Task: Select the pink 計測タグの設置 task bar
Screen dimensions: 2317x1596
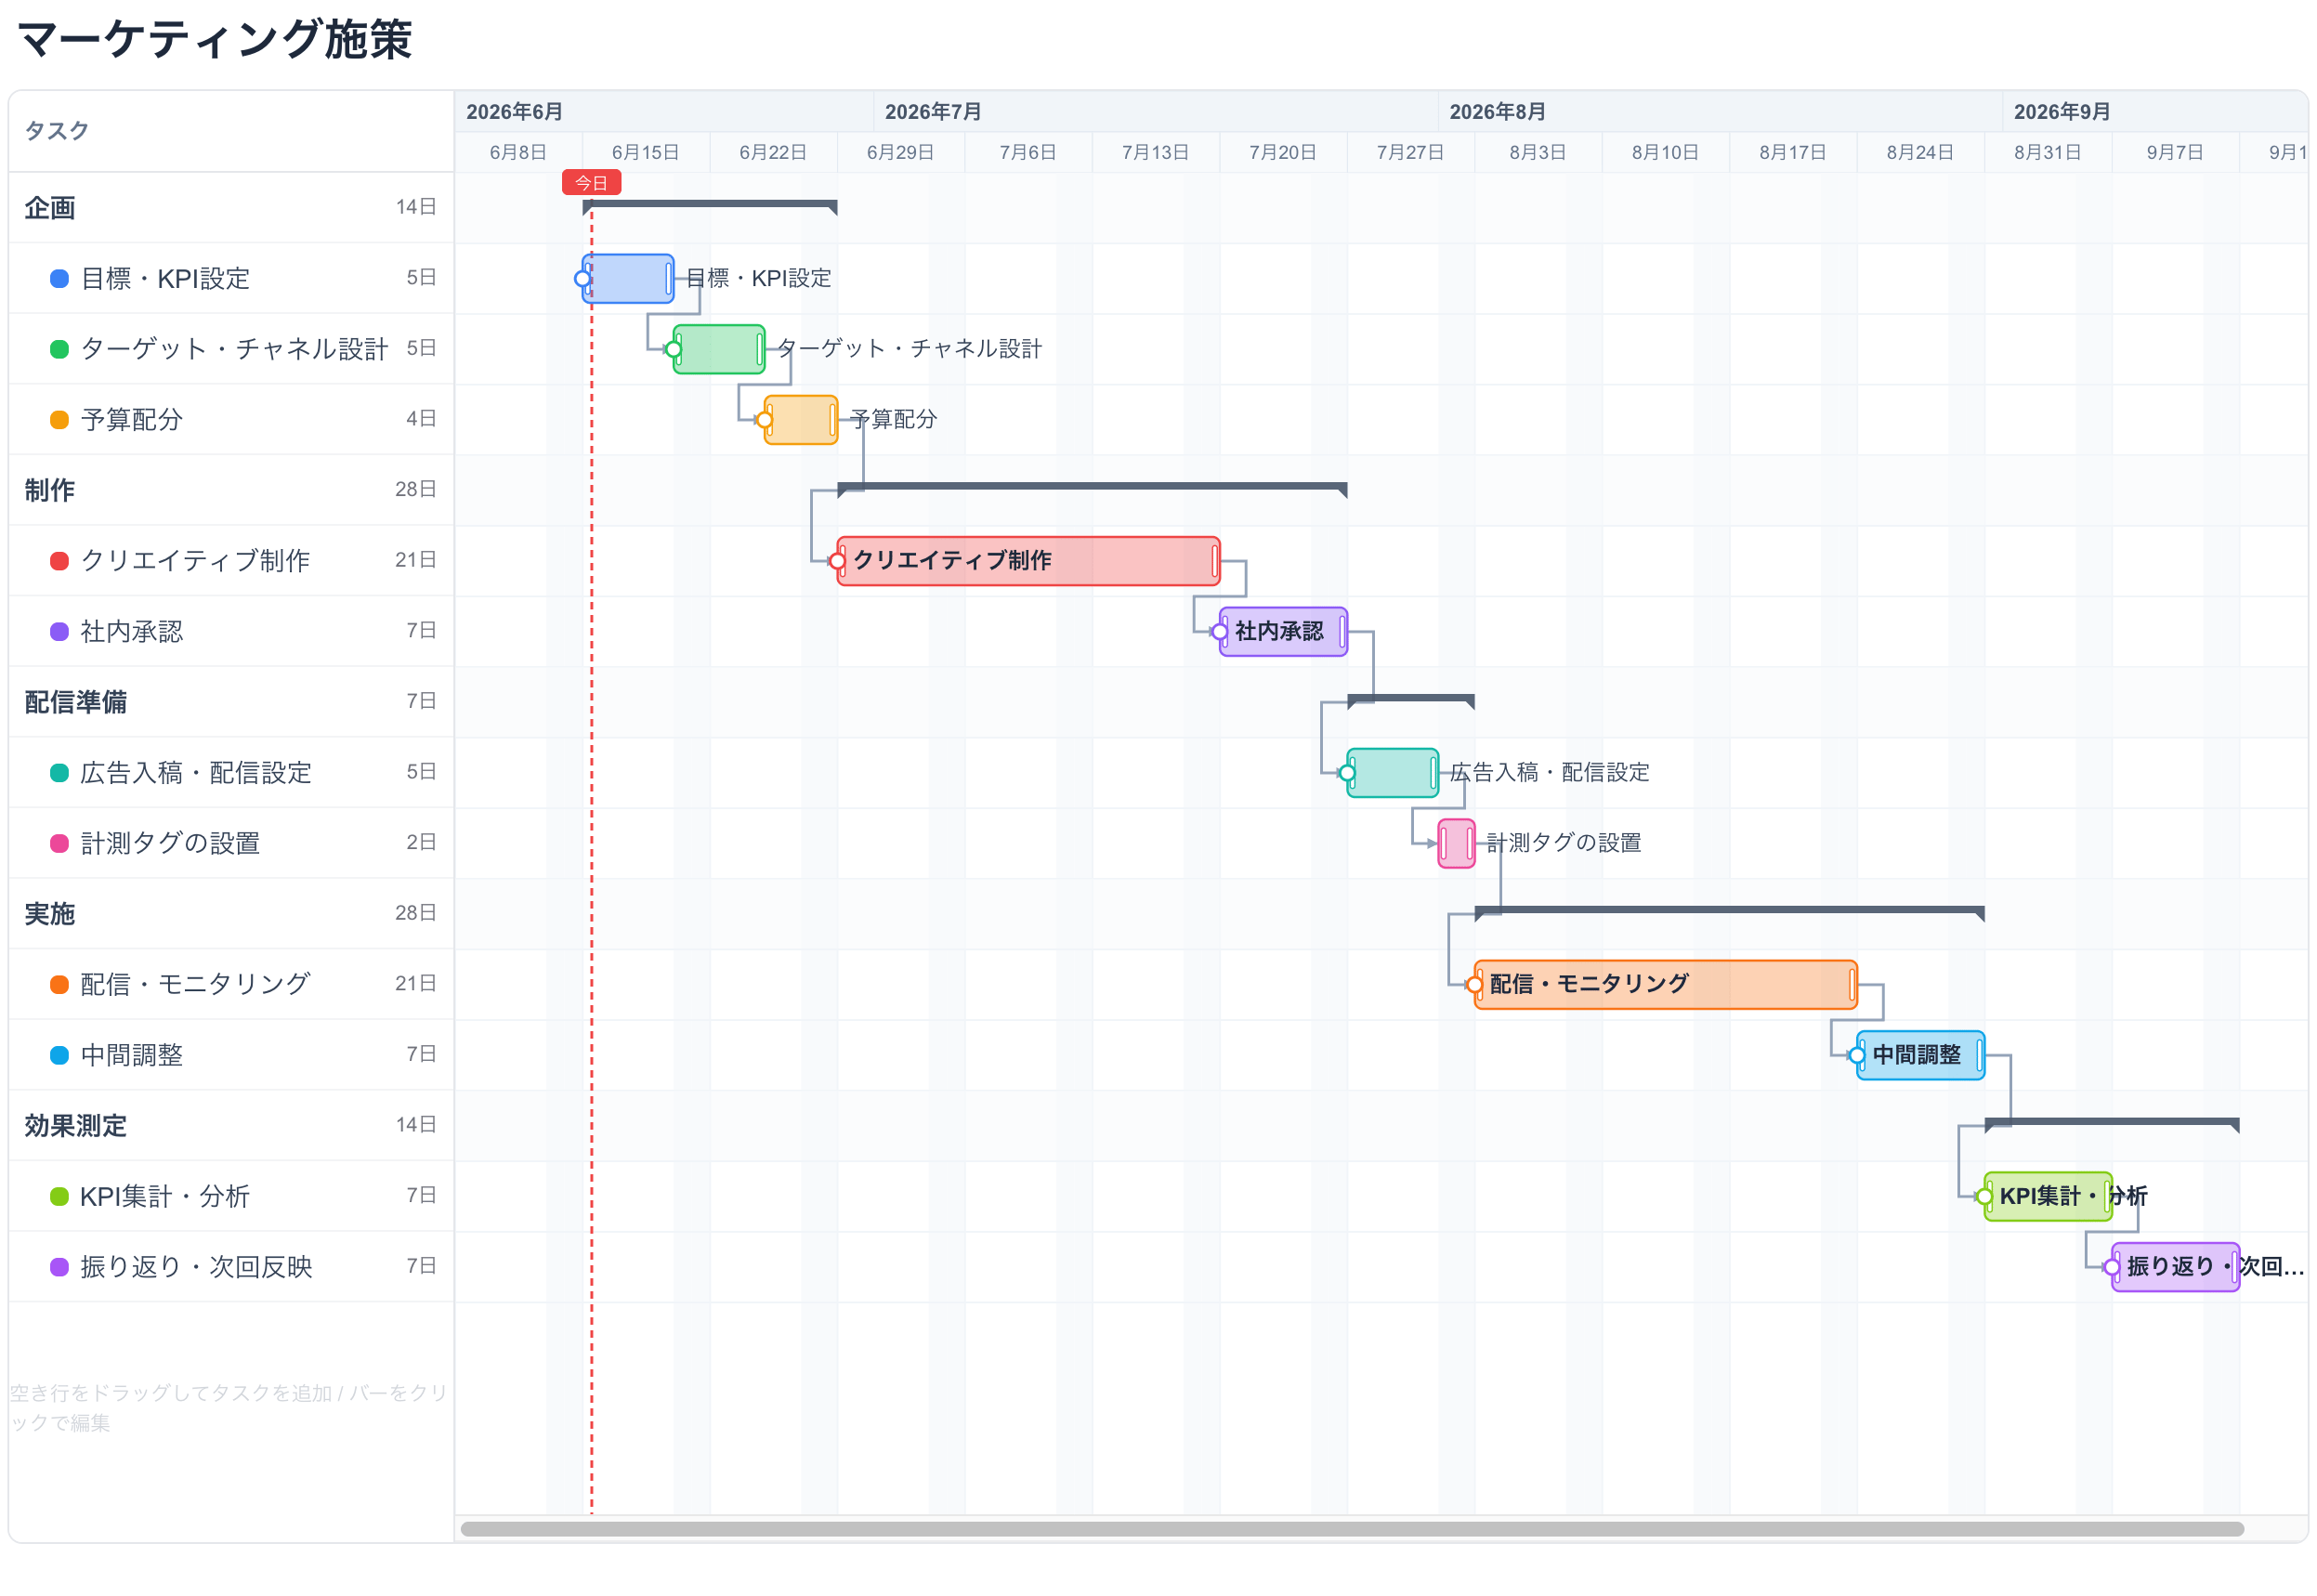Action: point(1456,844)
